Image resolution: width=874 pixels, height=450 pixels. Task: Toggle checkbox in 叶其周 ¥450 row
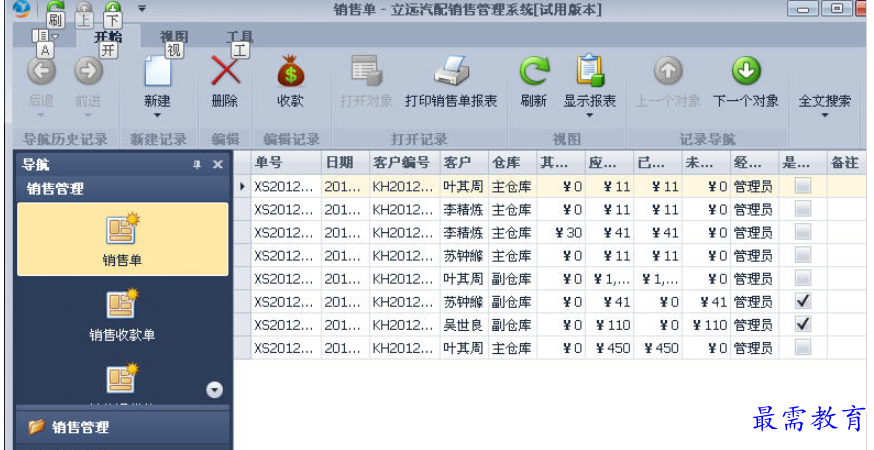click(x=803, y=347)
